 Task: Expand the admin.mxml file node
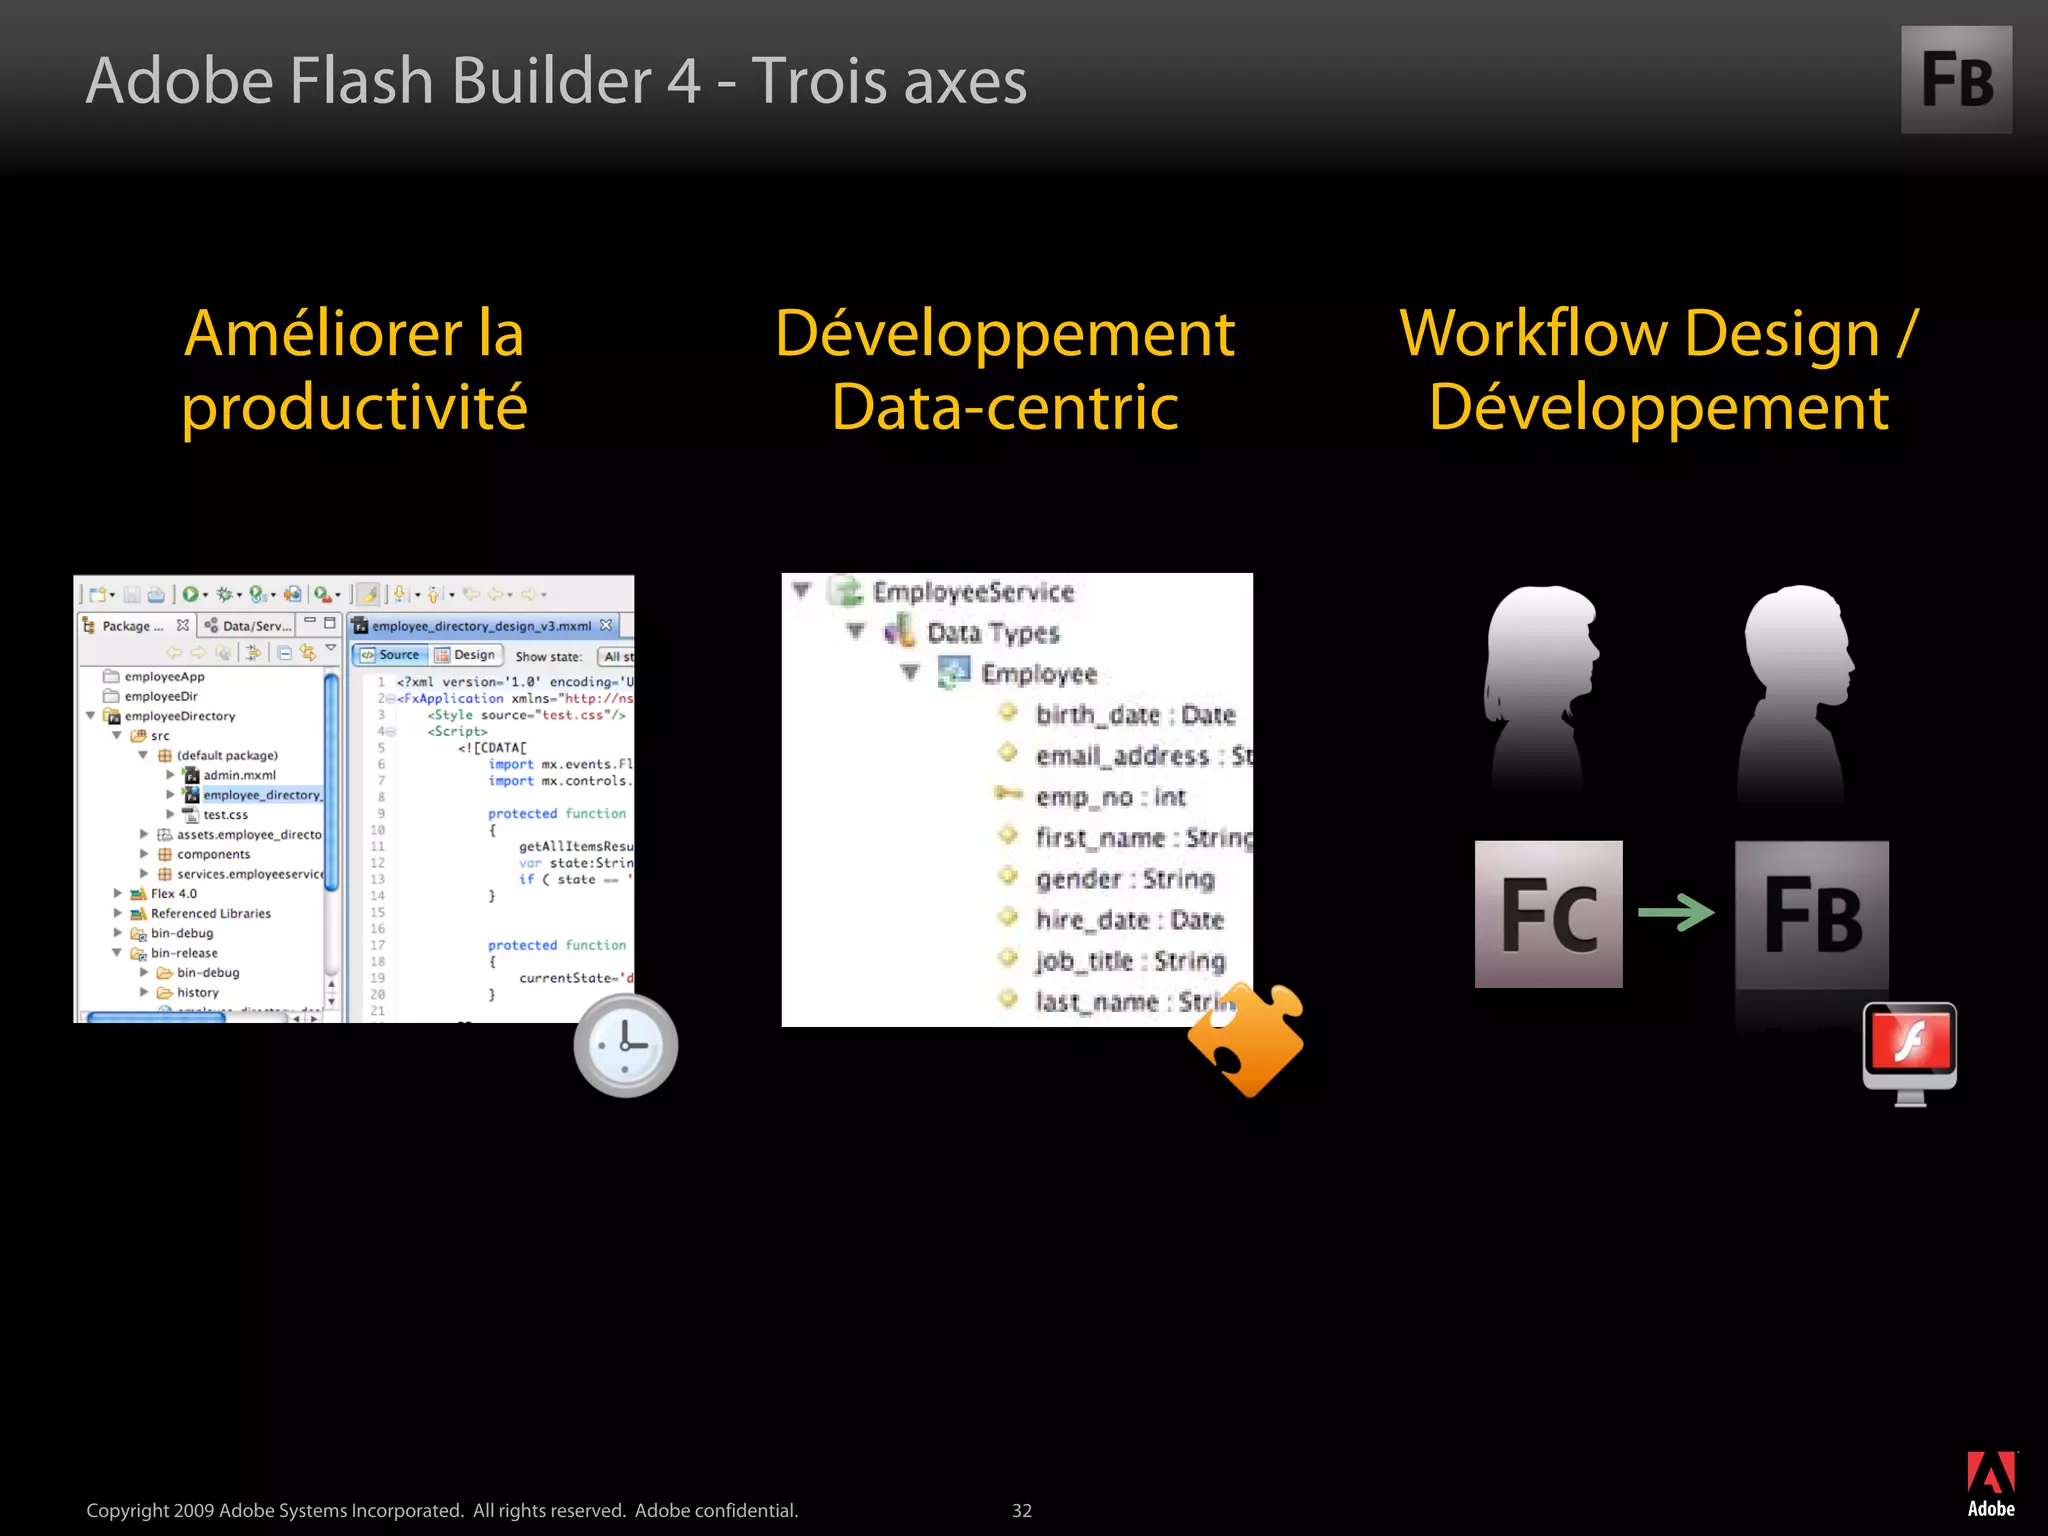point(170,775)
